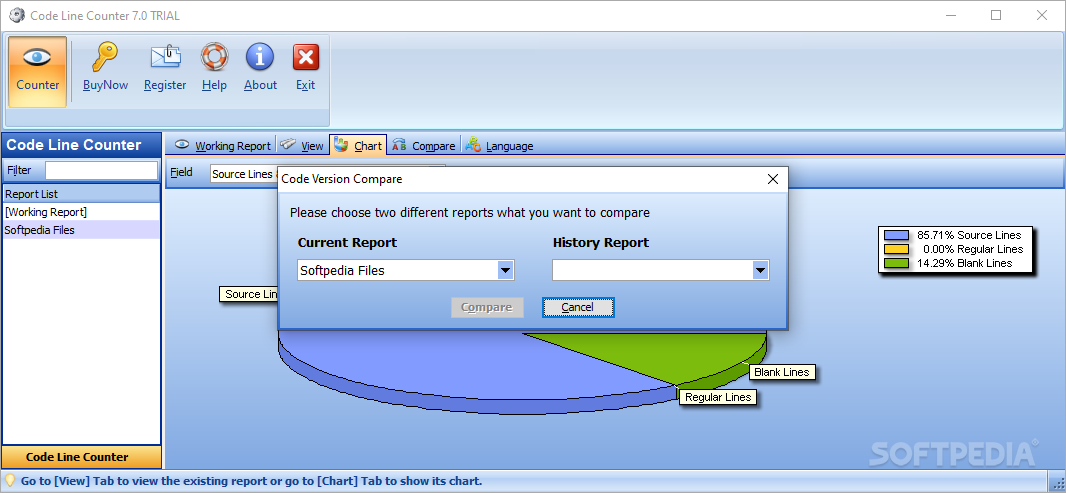
Task: Click the Cancel button in the dialog
Action: (x=578, y=307)
